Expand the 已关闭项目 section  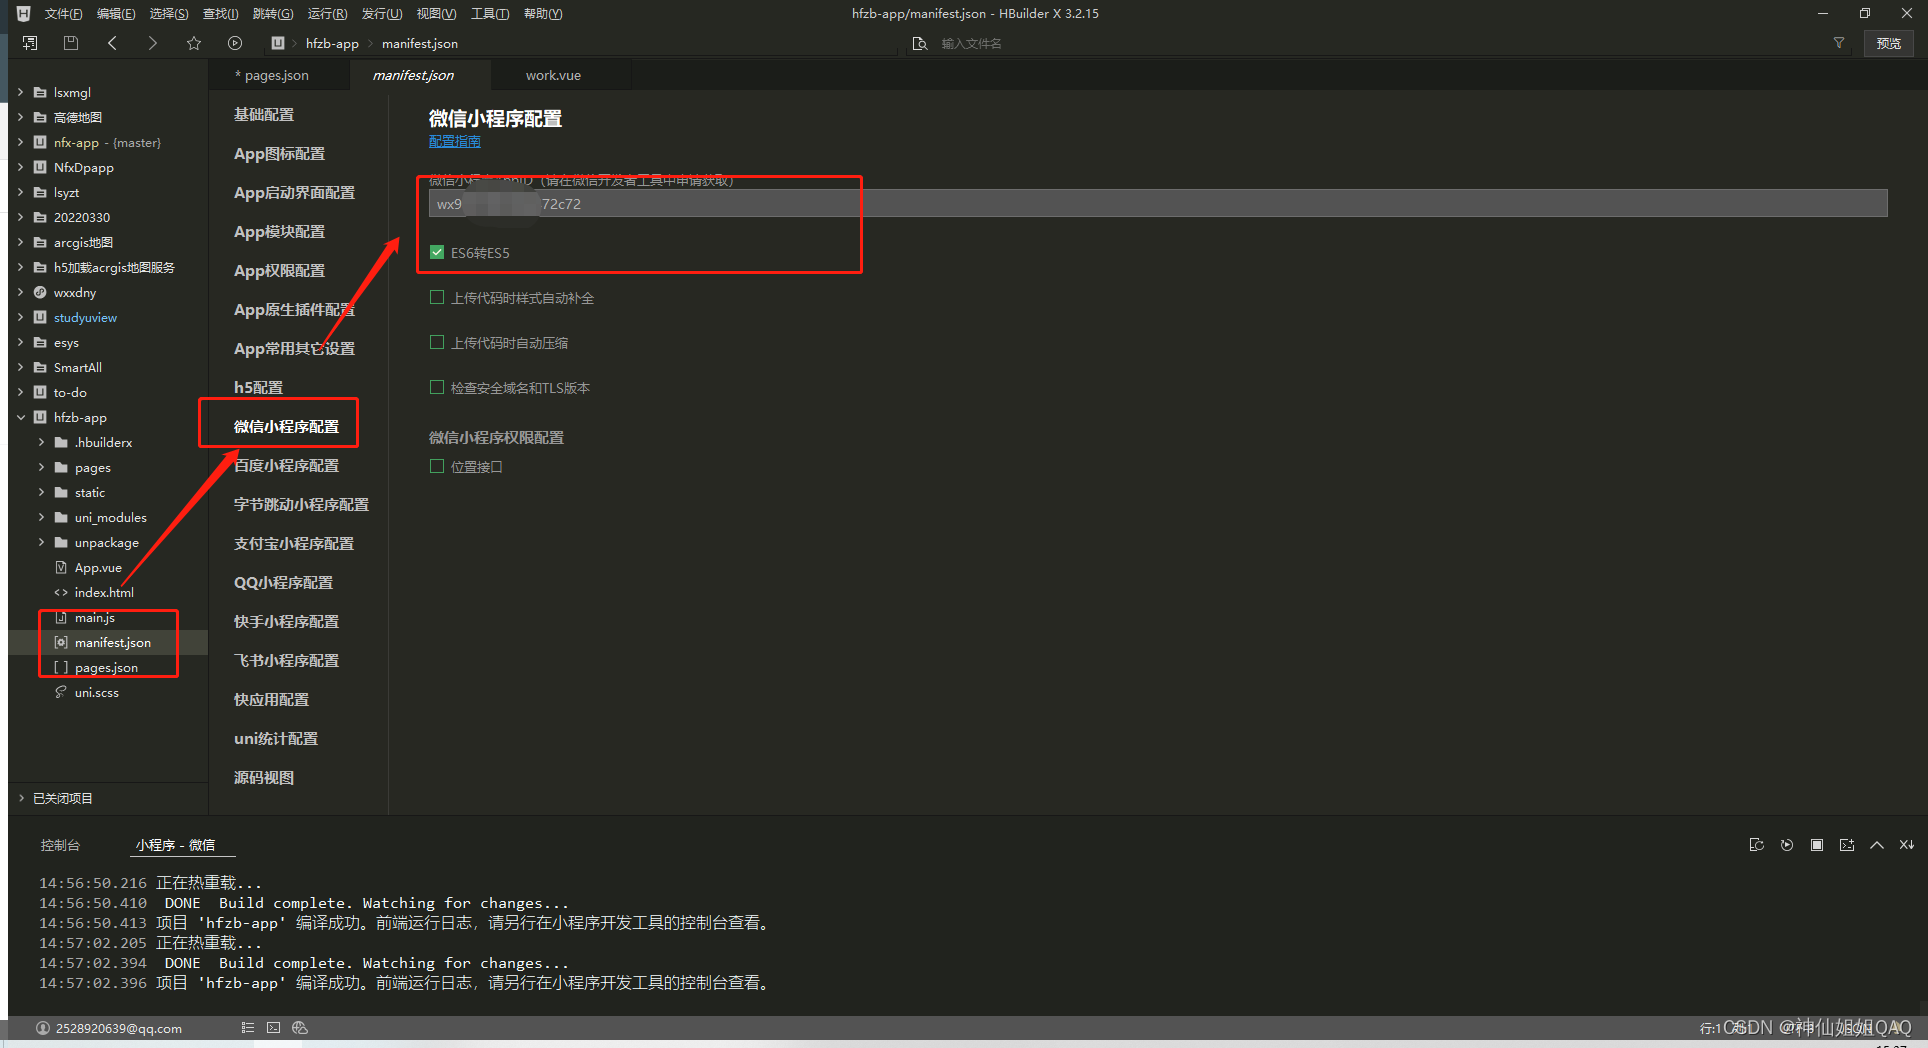(21, 798)
